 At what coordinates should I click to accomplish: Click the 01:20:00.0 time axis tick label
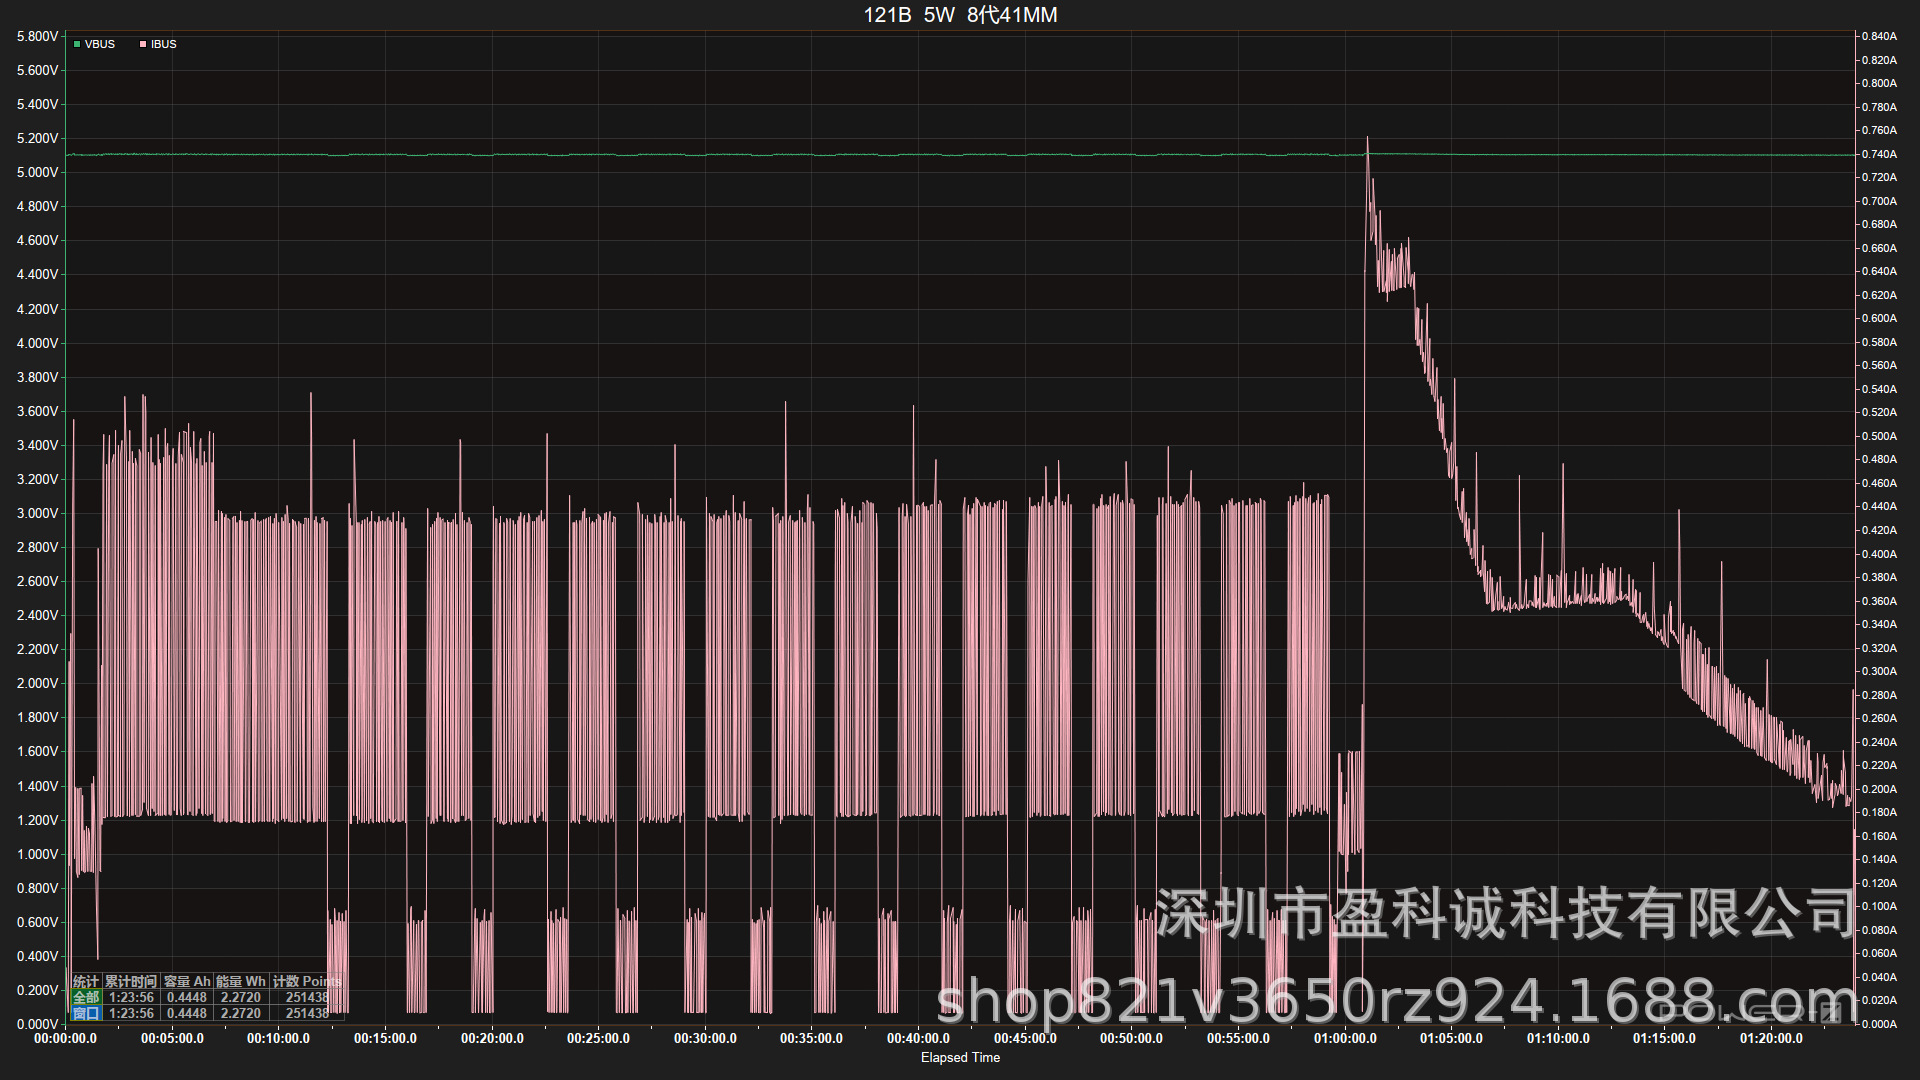tap(1771, 1038)
